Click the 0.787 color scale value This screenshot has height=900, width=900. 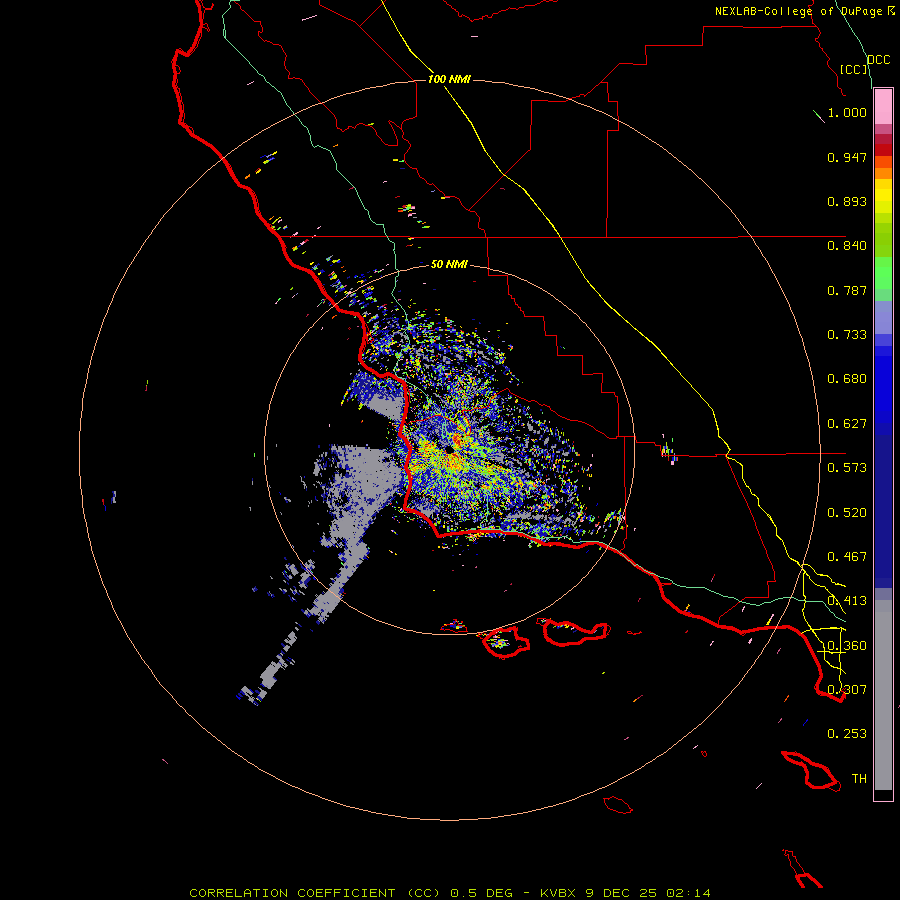[847, 290]
